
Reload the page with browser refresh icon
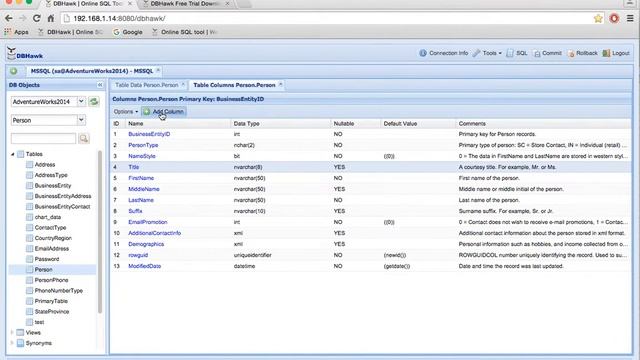[x=37, y=18]
